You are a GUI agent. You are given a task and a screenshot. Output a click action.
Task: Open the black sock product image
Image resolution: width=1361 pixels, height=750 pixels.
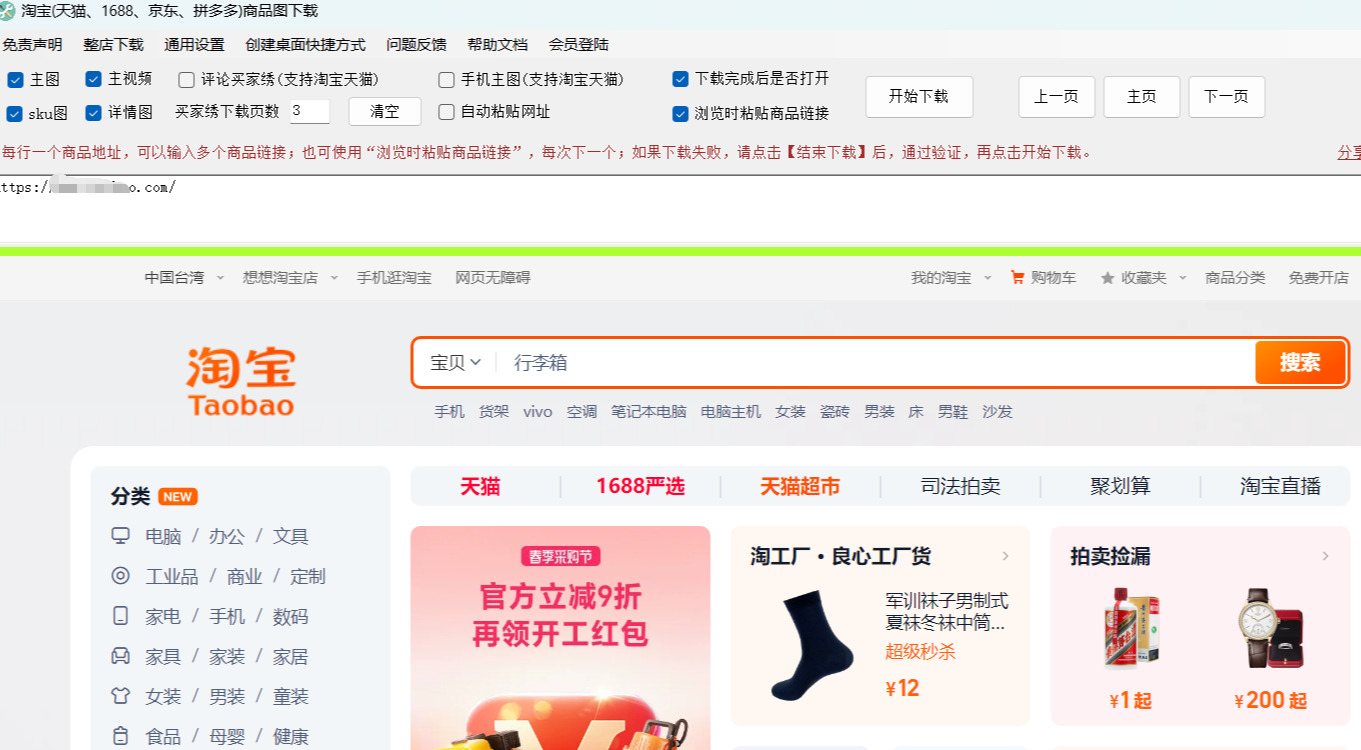tap(812, 644)
